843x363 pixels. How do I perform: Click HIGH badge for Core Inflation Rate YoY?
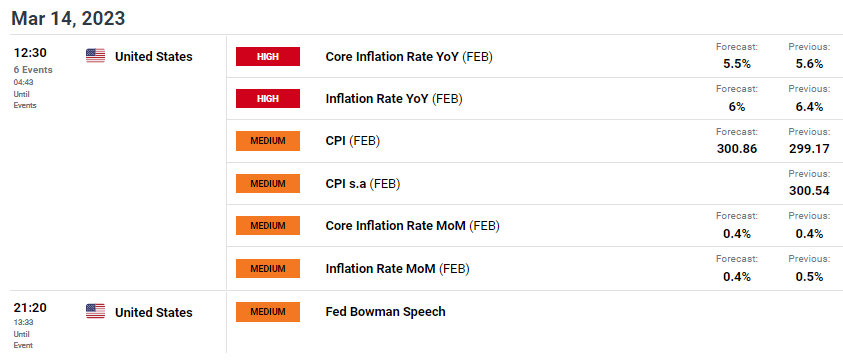[x=268, y=56]
